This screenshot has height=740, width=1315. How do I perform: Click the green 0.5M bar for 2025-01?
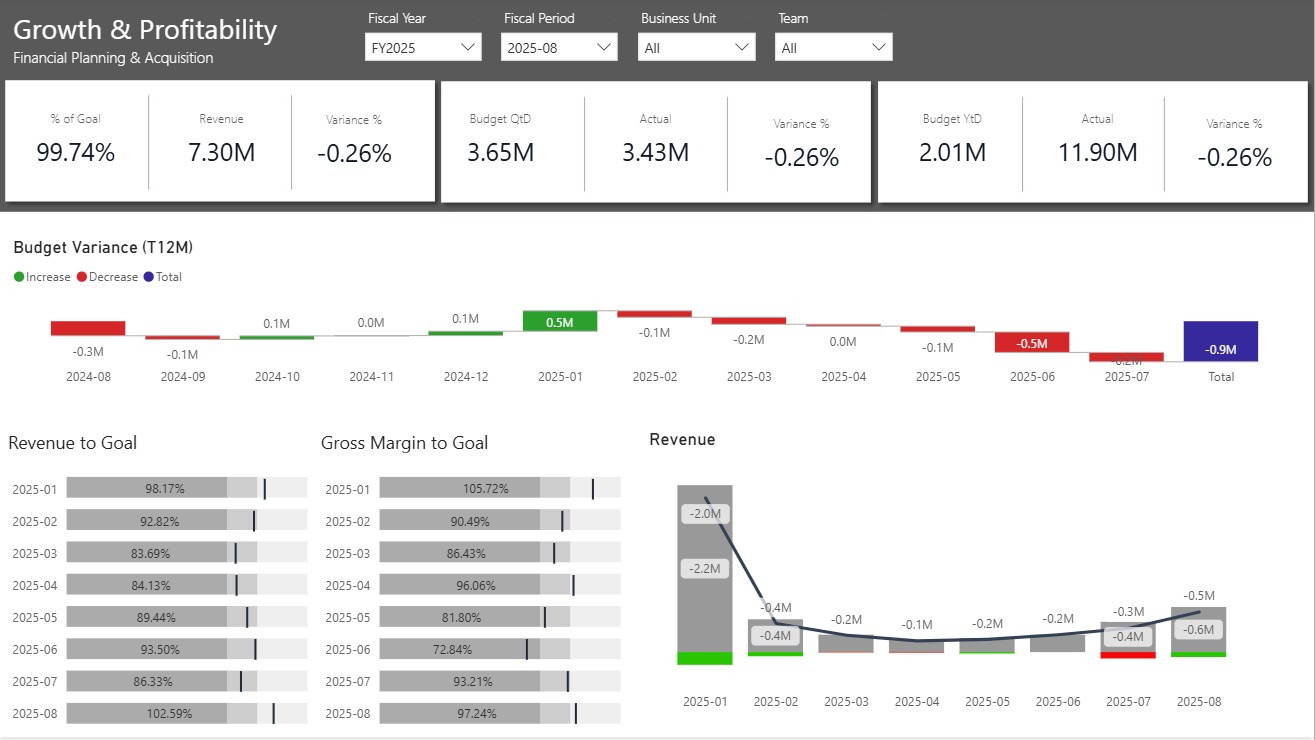(x=560, y=321)
